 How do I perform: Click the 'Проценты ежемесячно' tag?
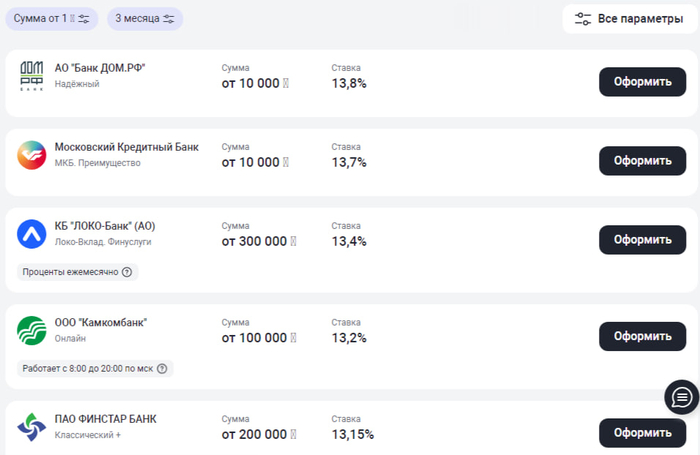pos(77,272)
